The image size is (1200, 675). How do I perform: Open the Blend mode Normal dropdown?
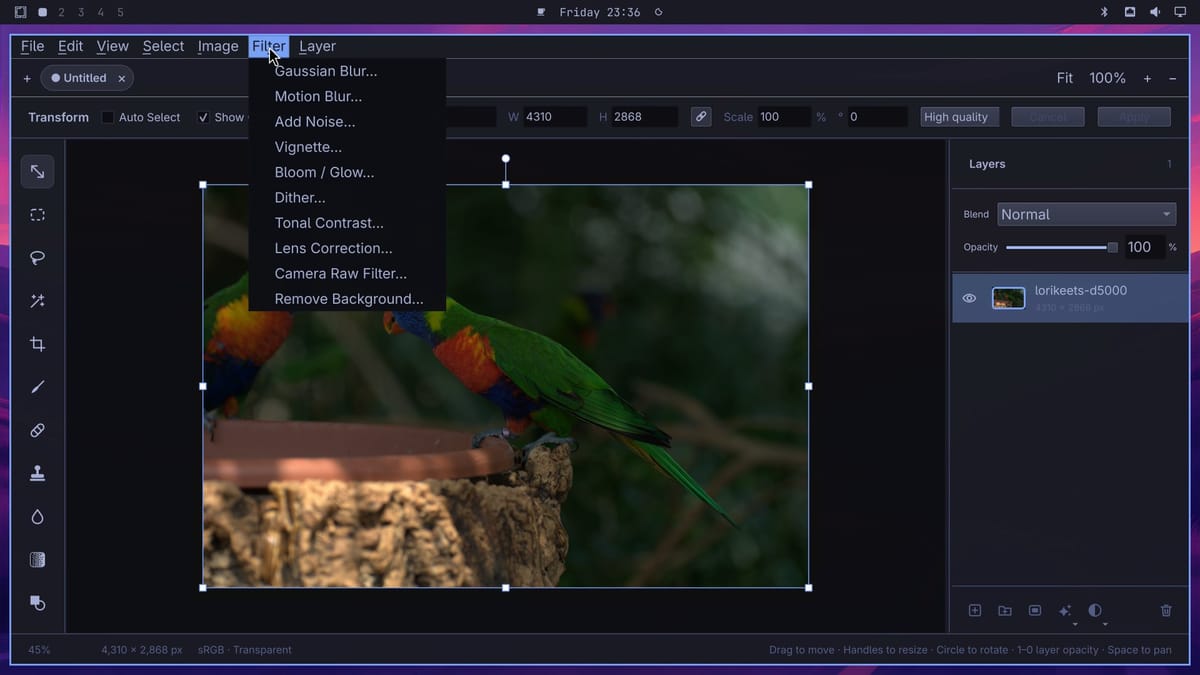(1086, 214)
